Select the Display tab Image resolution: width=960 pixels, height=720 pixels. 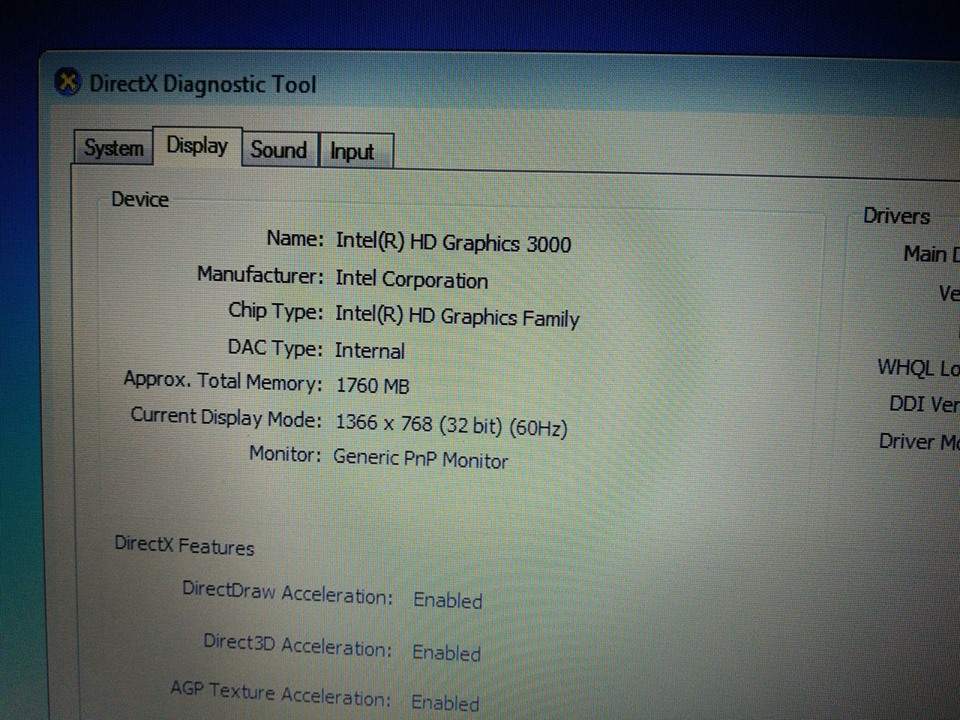click(x=197, y=146)
